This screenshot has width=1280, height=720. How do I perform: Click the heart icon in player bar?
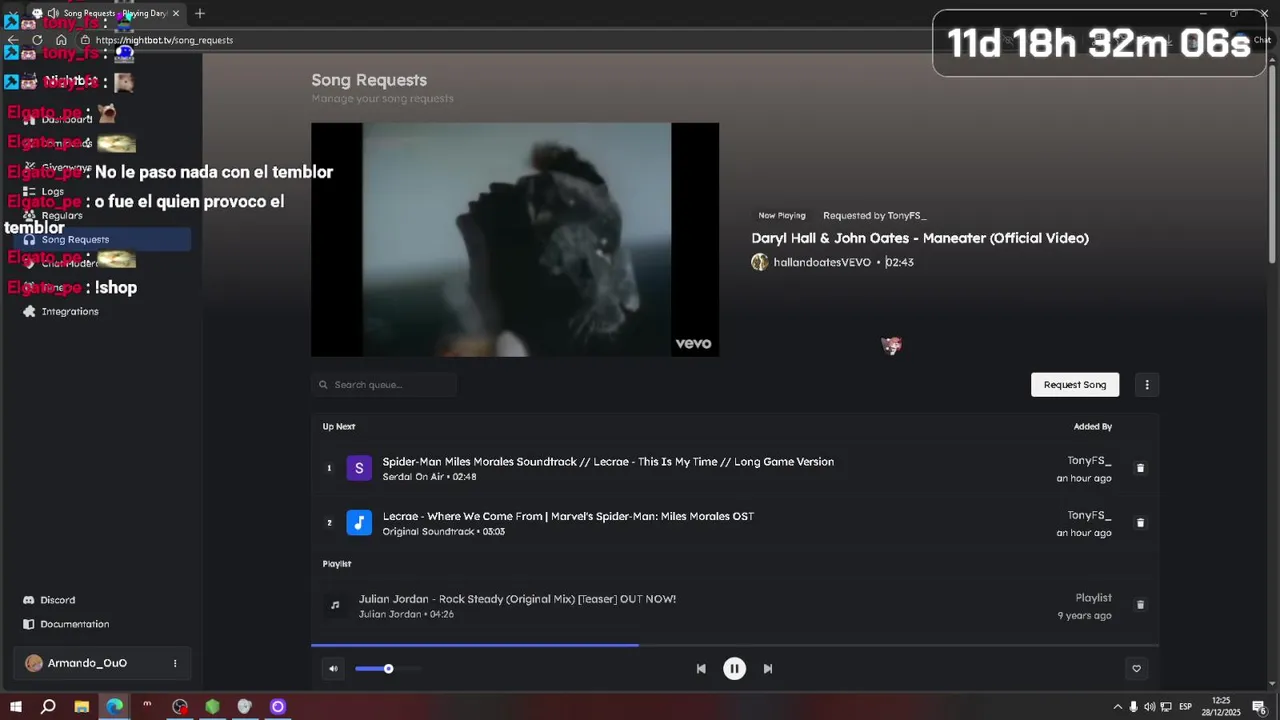coord(1136,669)
